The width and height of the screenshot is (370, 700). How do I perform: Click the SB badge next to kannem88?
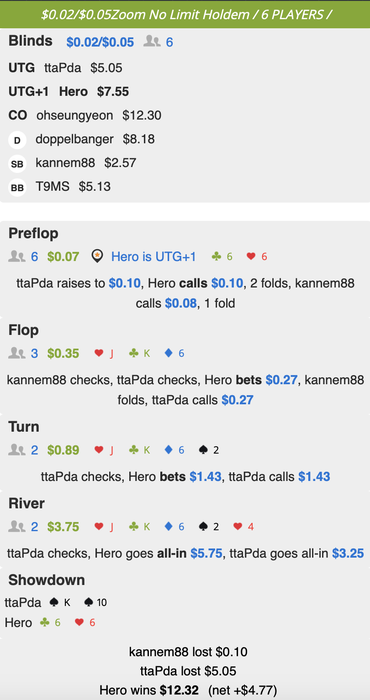click(17, 163)
